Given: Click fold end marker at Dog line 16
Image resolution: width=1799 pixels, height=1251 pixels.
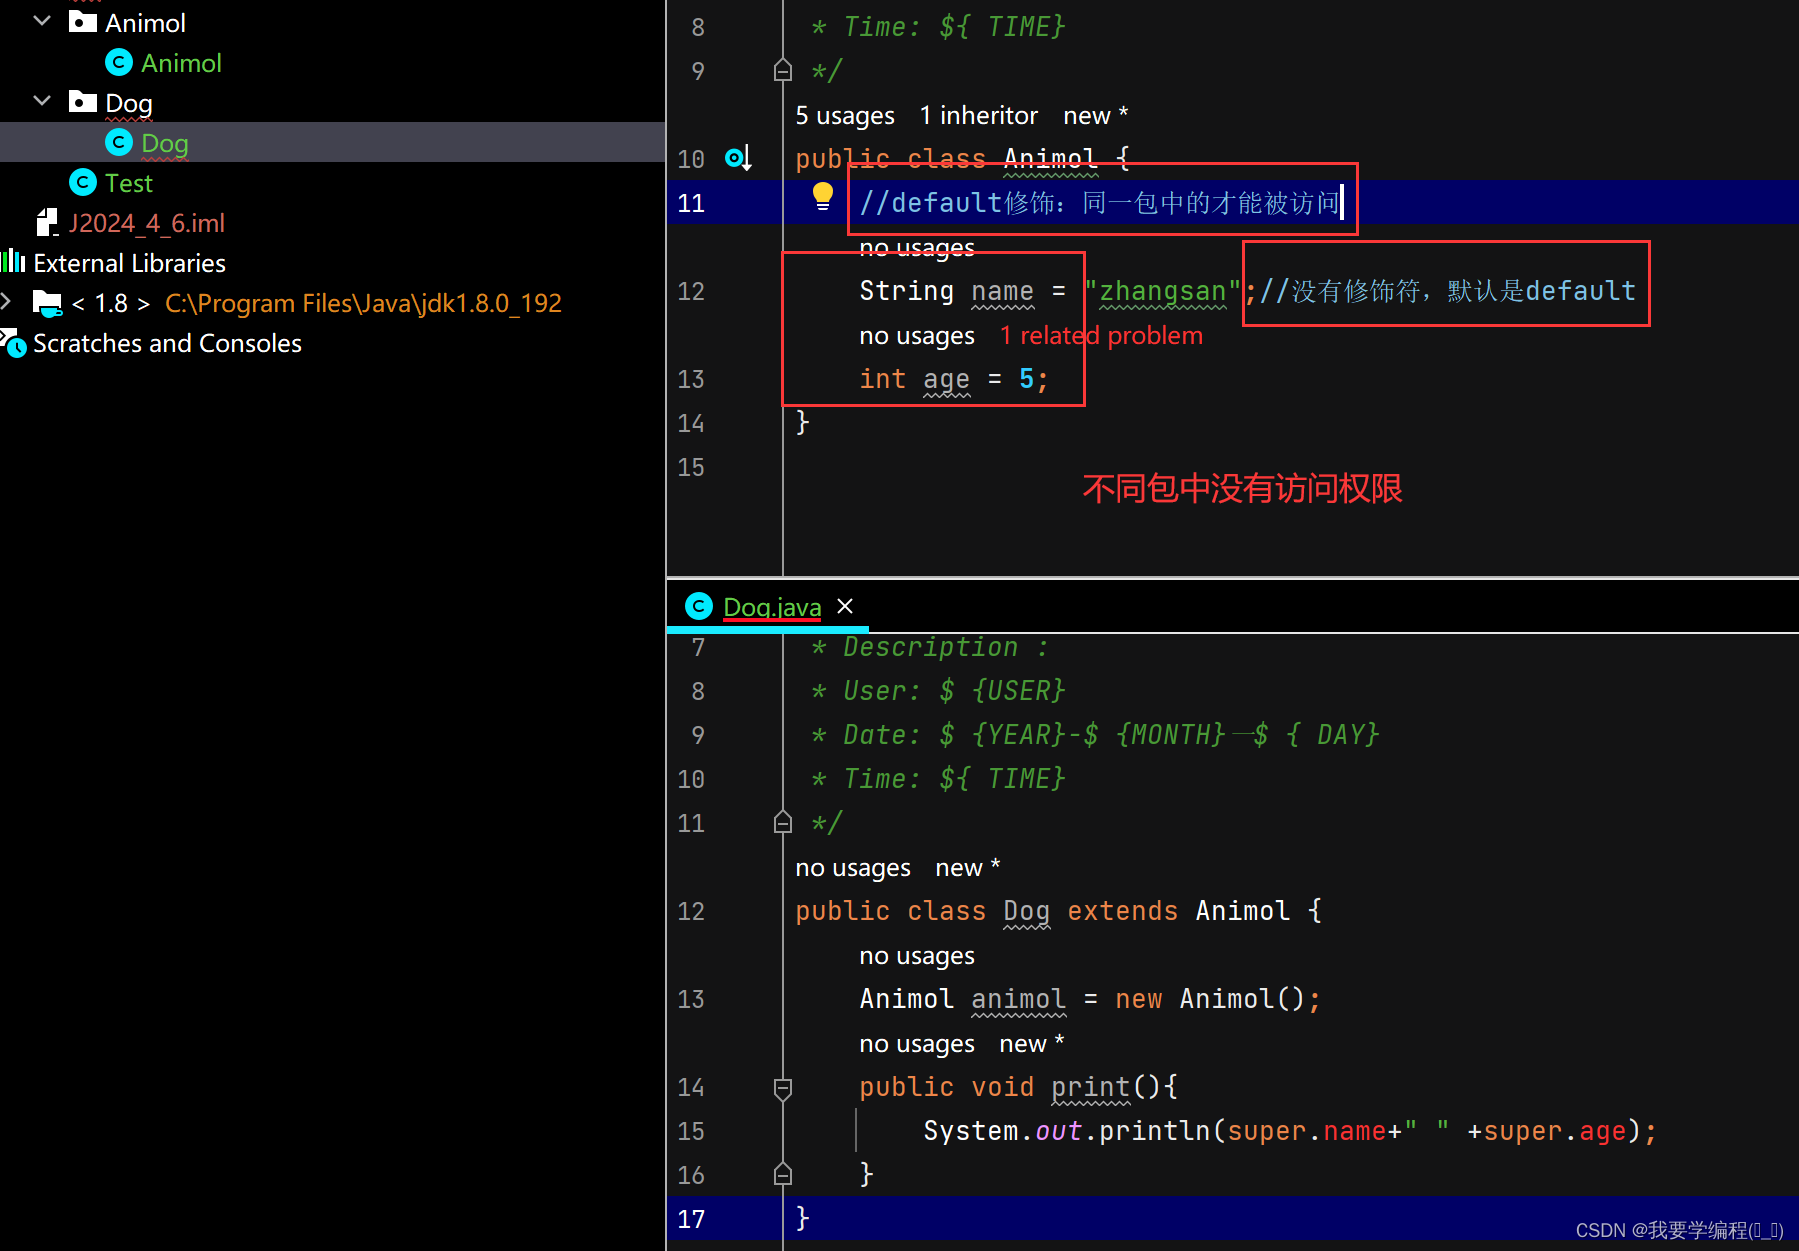Looking at the screenshot, I should (x=783, y=1174).
